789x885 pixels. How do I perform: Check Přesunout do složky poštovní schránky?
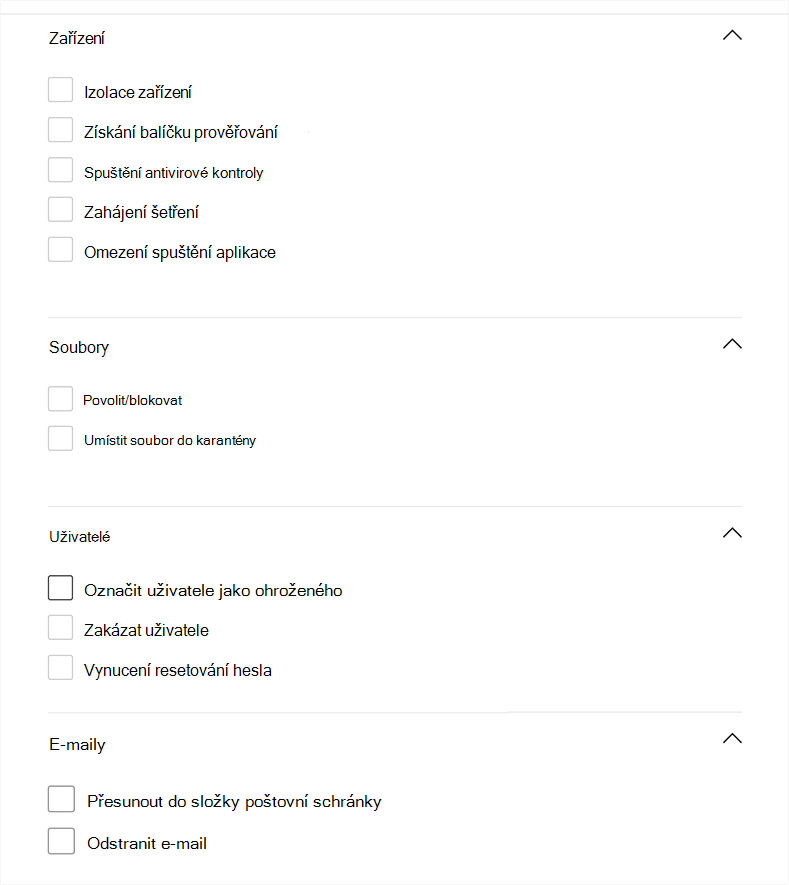tap(61, 799)
